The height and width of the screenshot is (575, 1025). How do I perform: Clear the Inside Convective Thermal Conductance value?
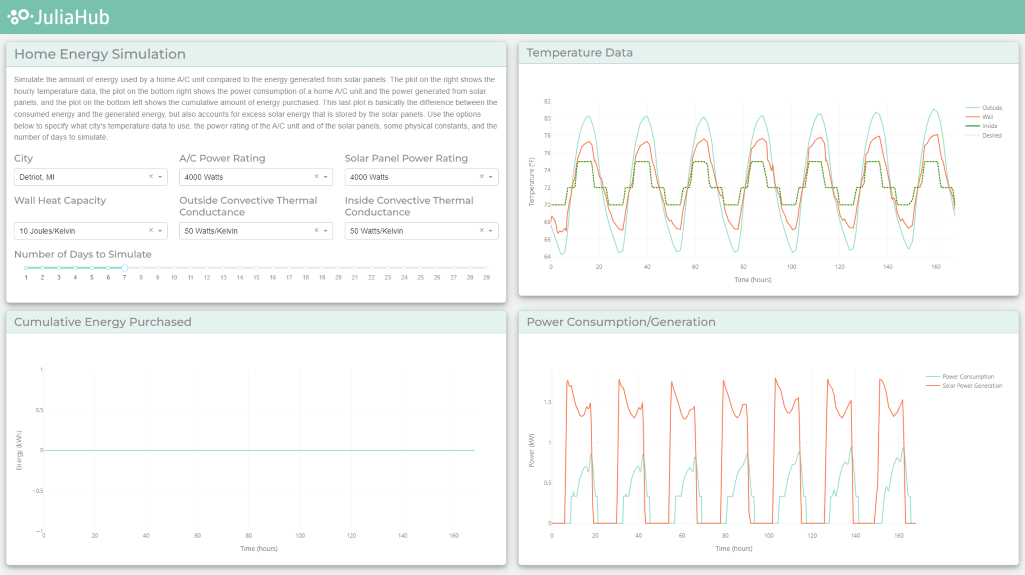click(481, 231)
